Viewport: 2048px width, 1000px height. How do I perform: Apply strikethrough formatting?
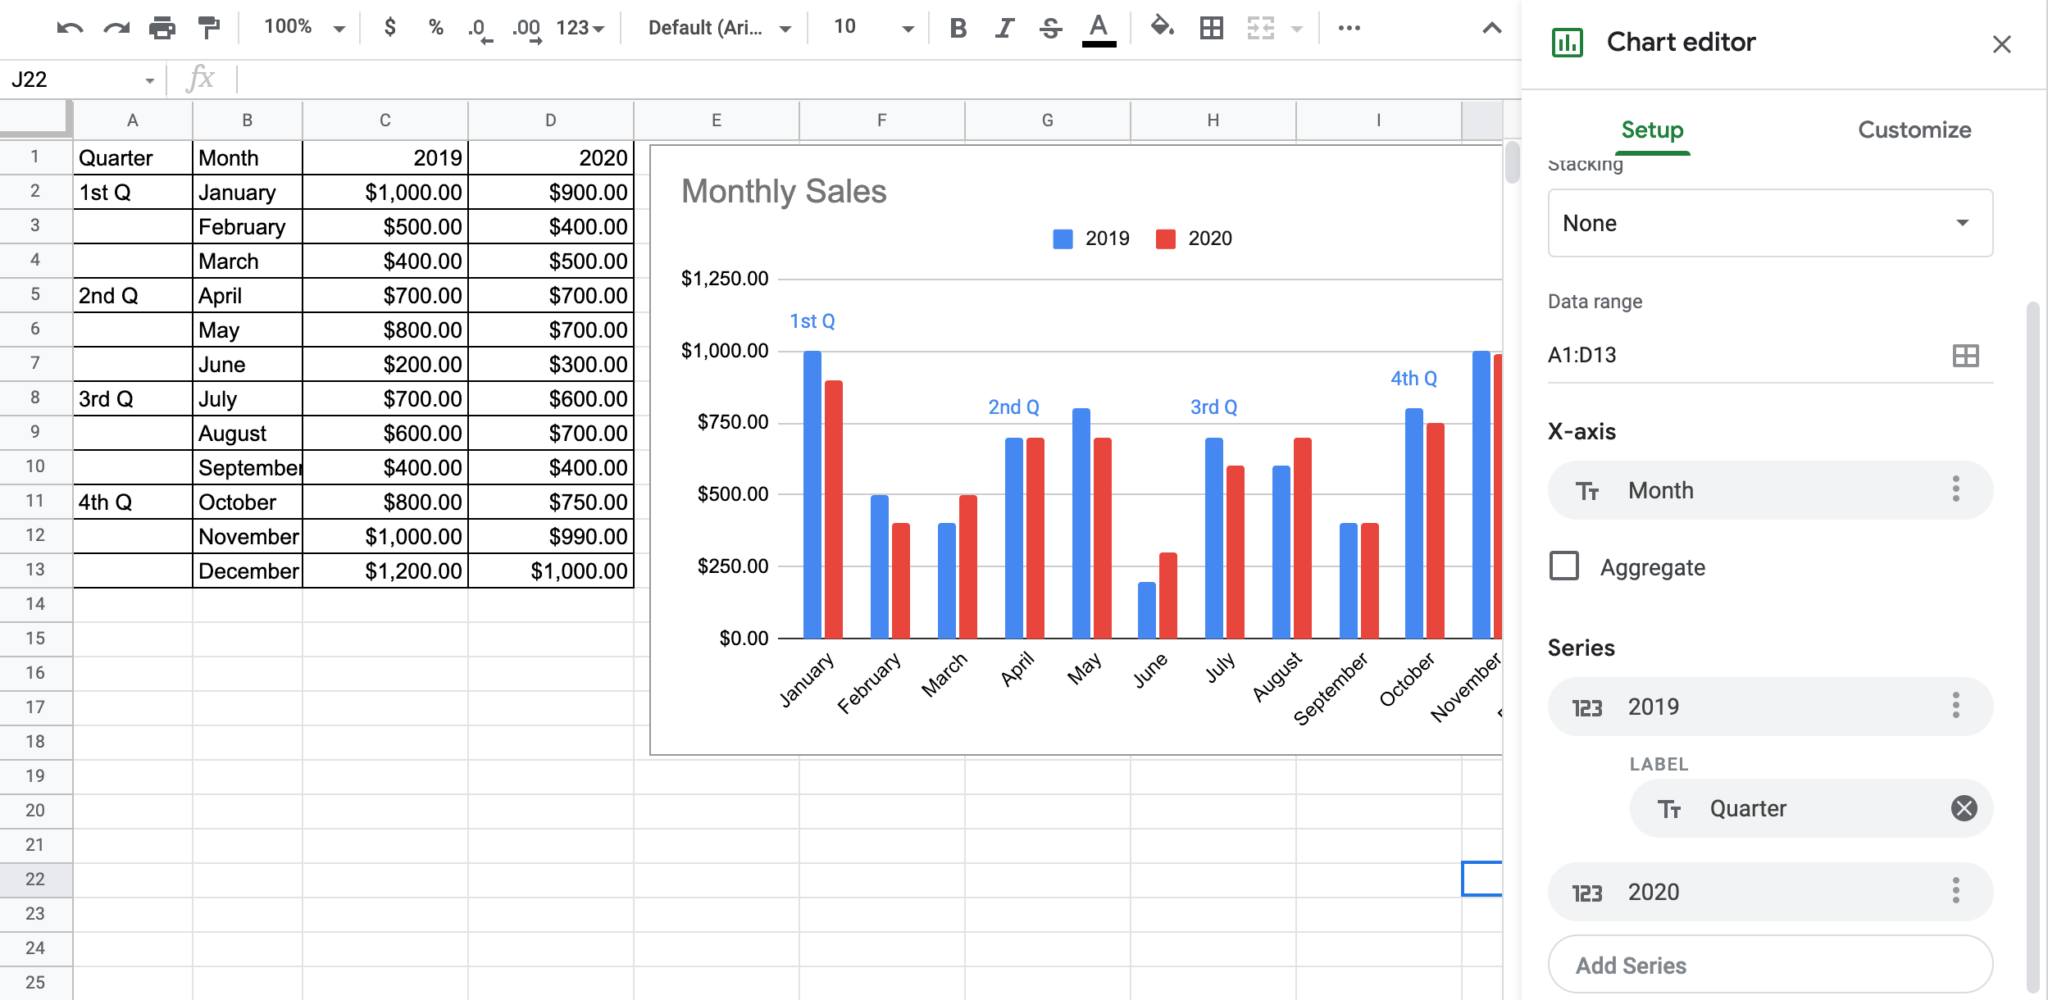click(x=1049, y=27)
